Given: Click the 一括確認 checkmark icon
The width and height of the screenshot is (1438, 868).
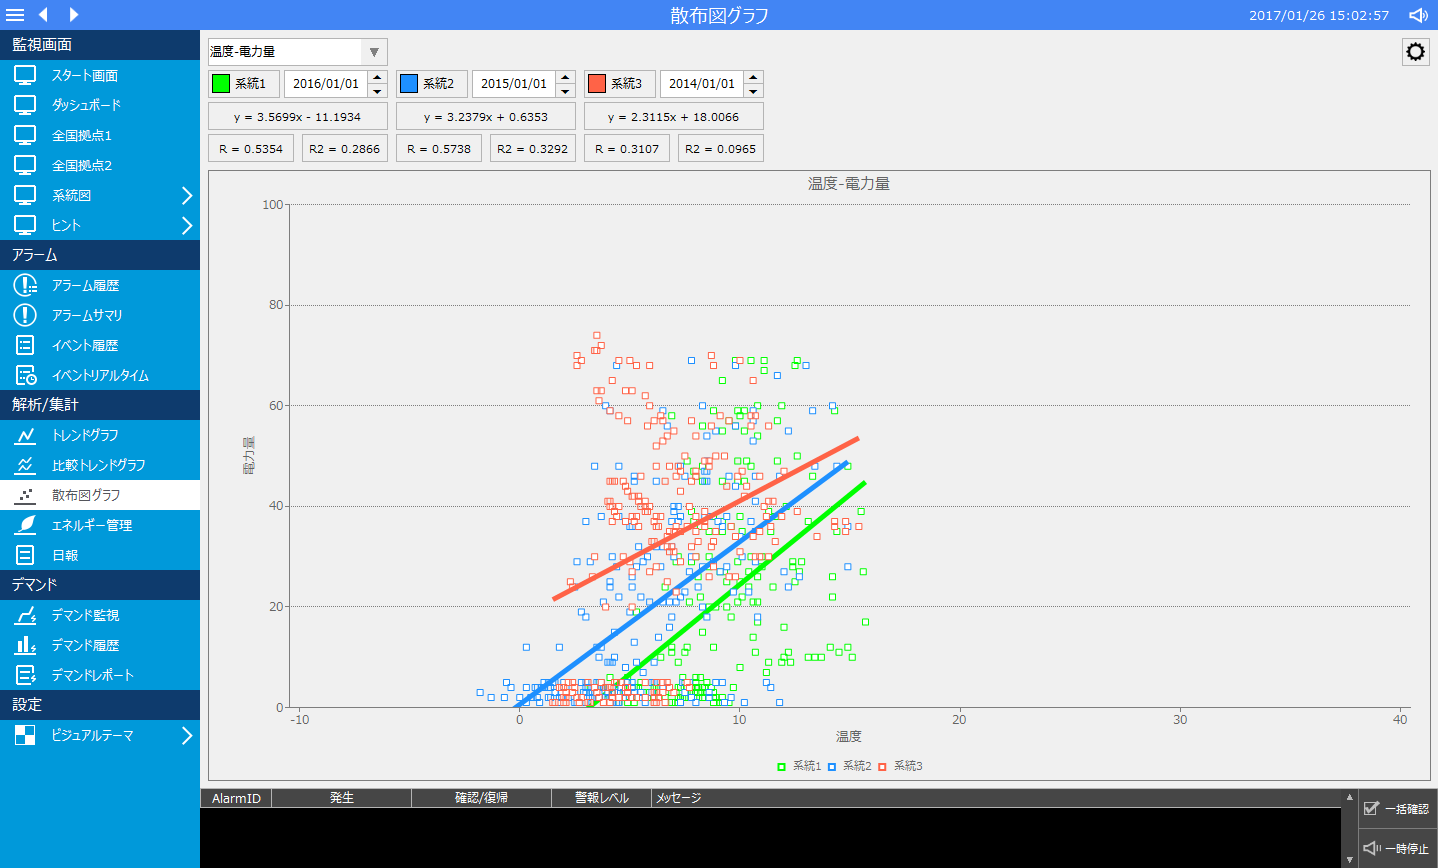Looking at the screenshot, I should (1371, 808).
